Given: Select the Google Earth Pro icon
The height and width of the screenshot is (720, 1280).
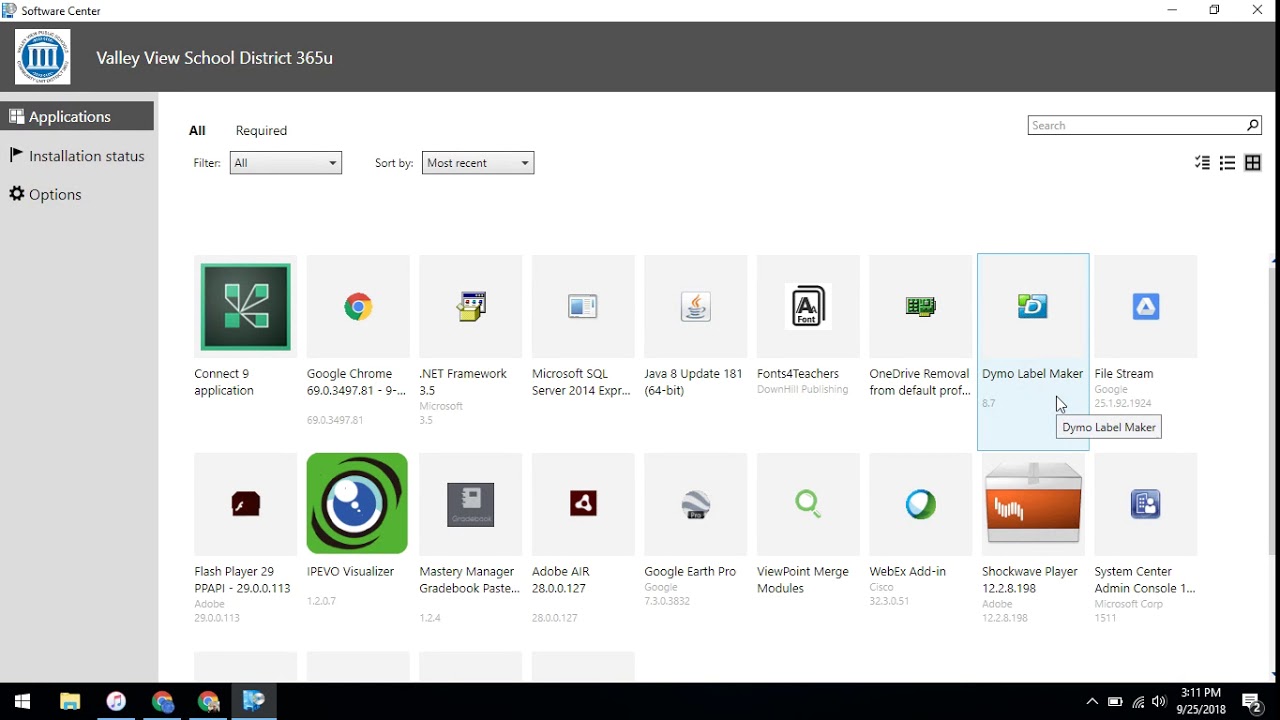Looking at the screenshot, I should (x=696, y=504).
